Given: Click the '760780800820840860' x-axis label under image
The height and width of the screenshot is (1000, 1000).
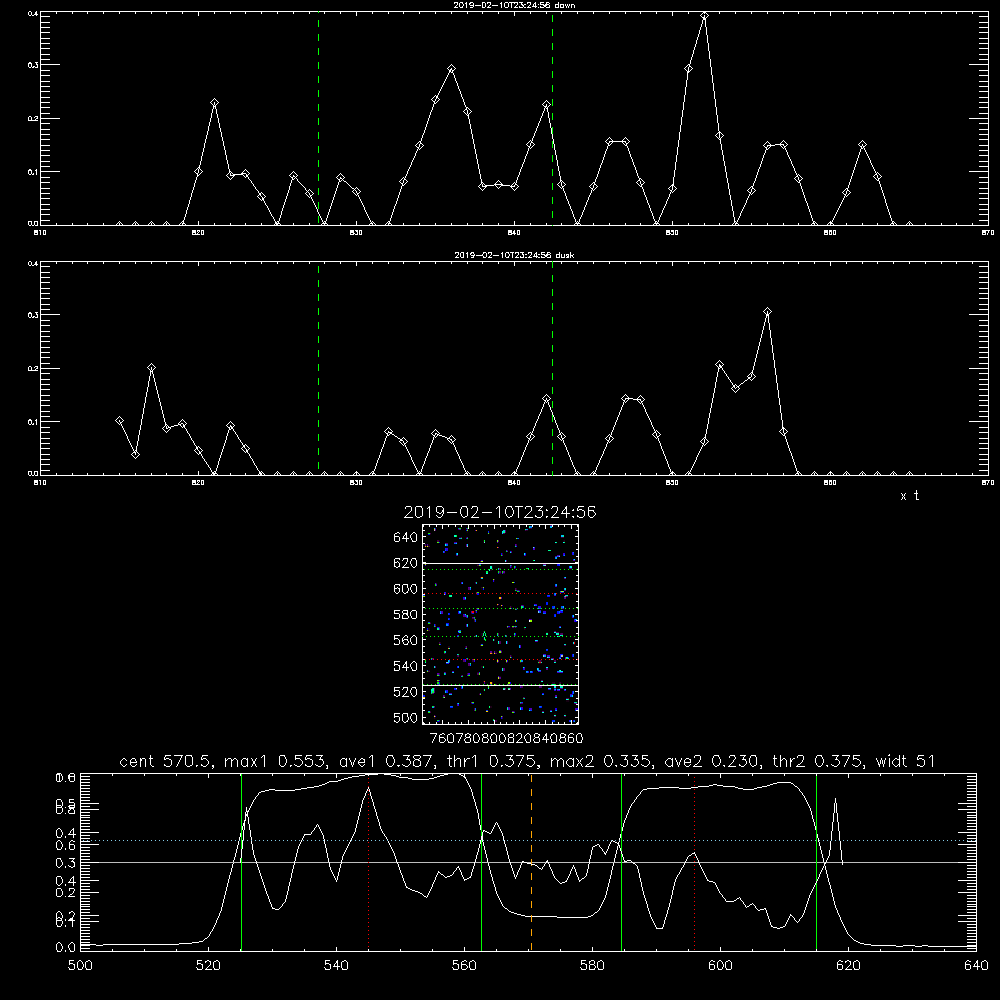Looking at the screenshot, I should click(x=506, y=738).
